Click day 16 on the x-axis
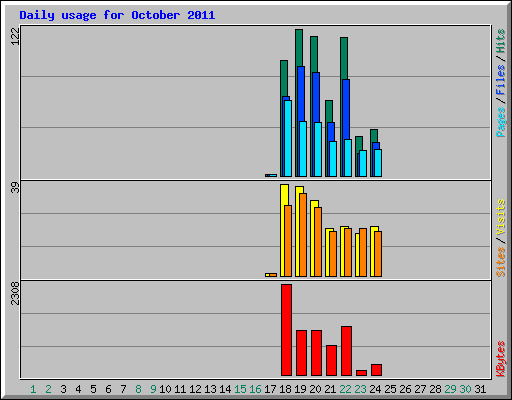 click(255, 389)
